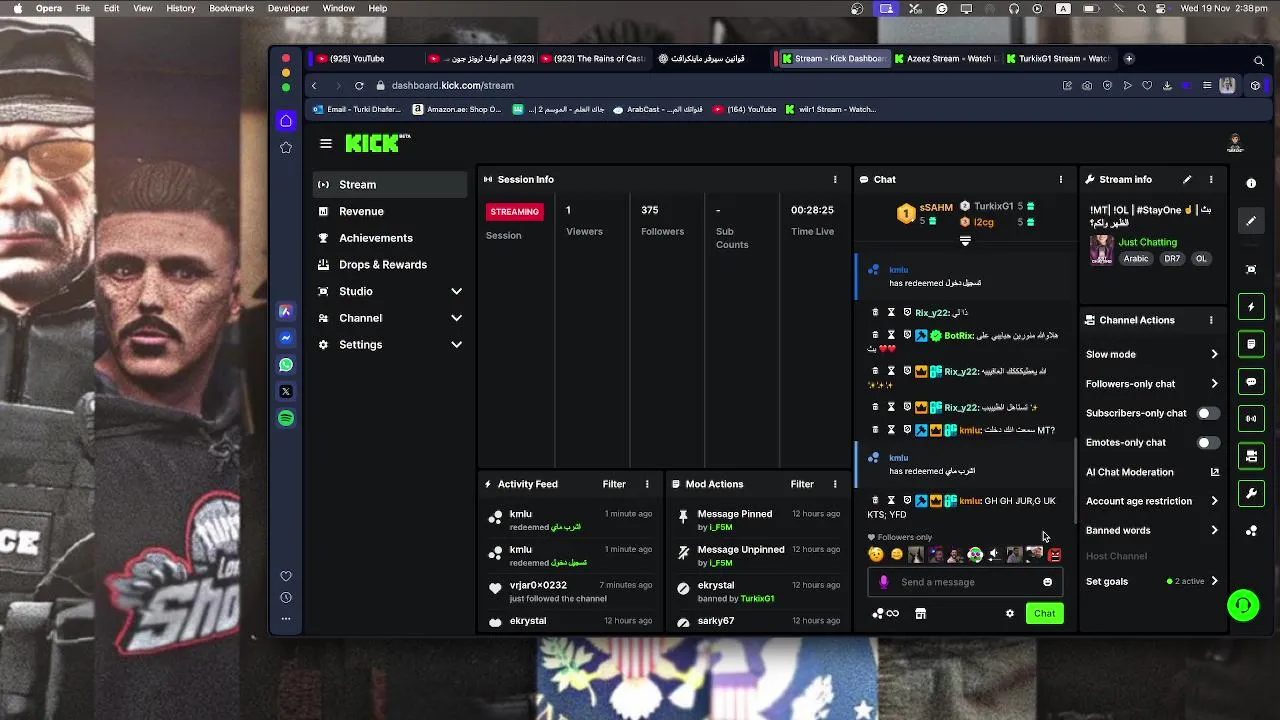This screenshot has width=1280, height=720.
Task: Open WhatsApp in Opera sidebar
Action: click(x=286, y=365)
